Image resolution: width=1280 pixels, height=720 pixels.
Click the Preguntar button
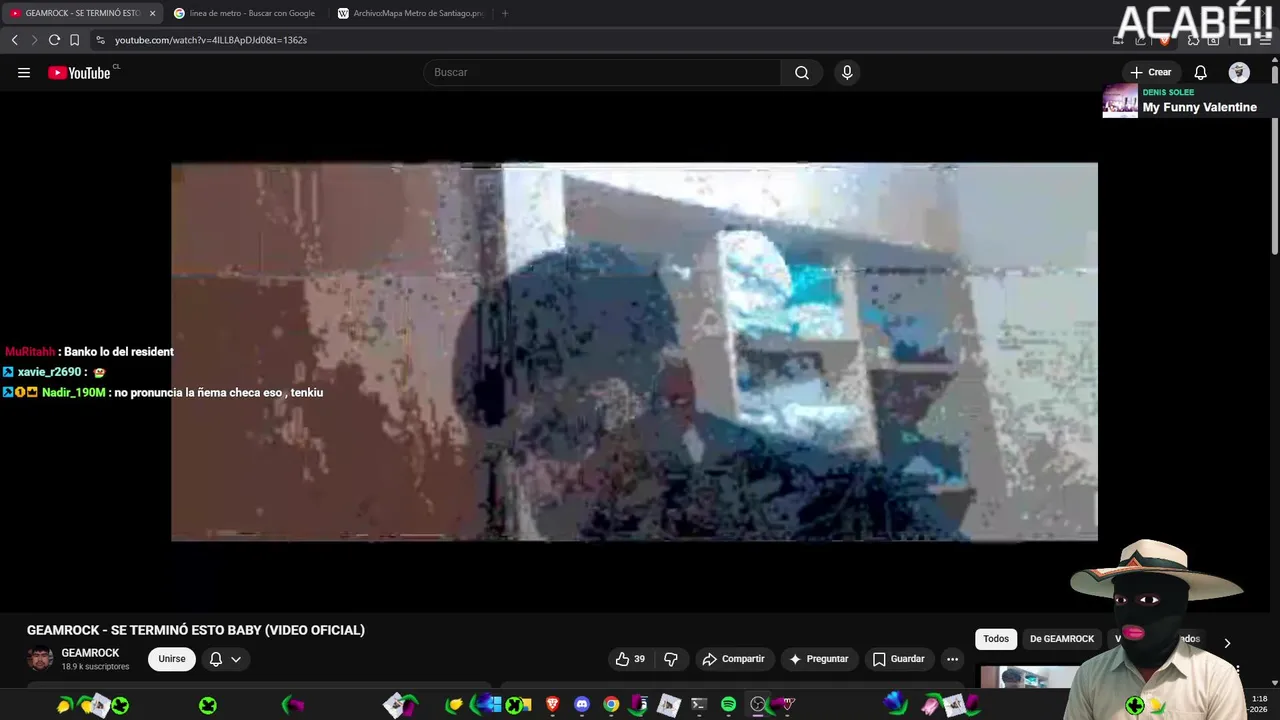pyautogui.click(x=819, y=659)
